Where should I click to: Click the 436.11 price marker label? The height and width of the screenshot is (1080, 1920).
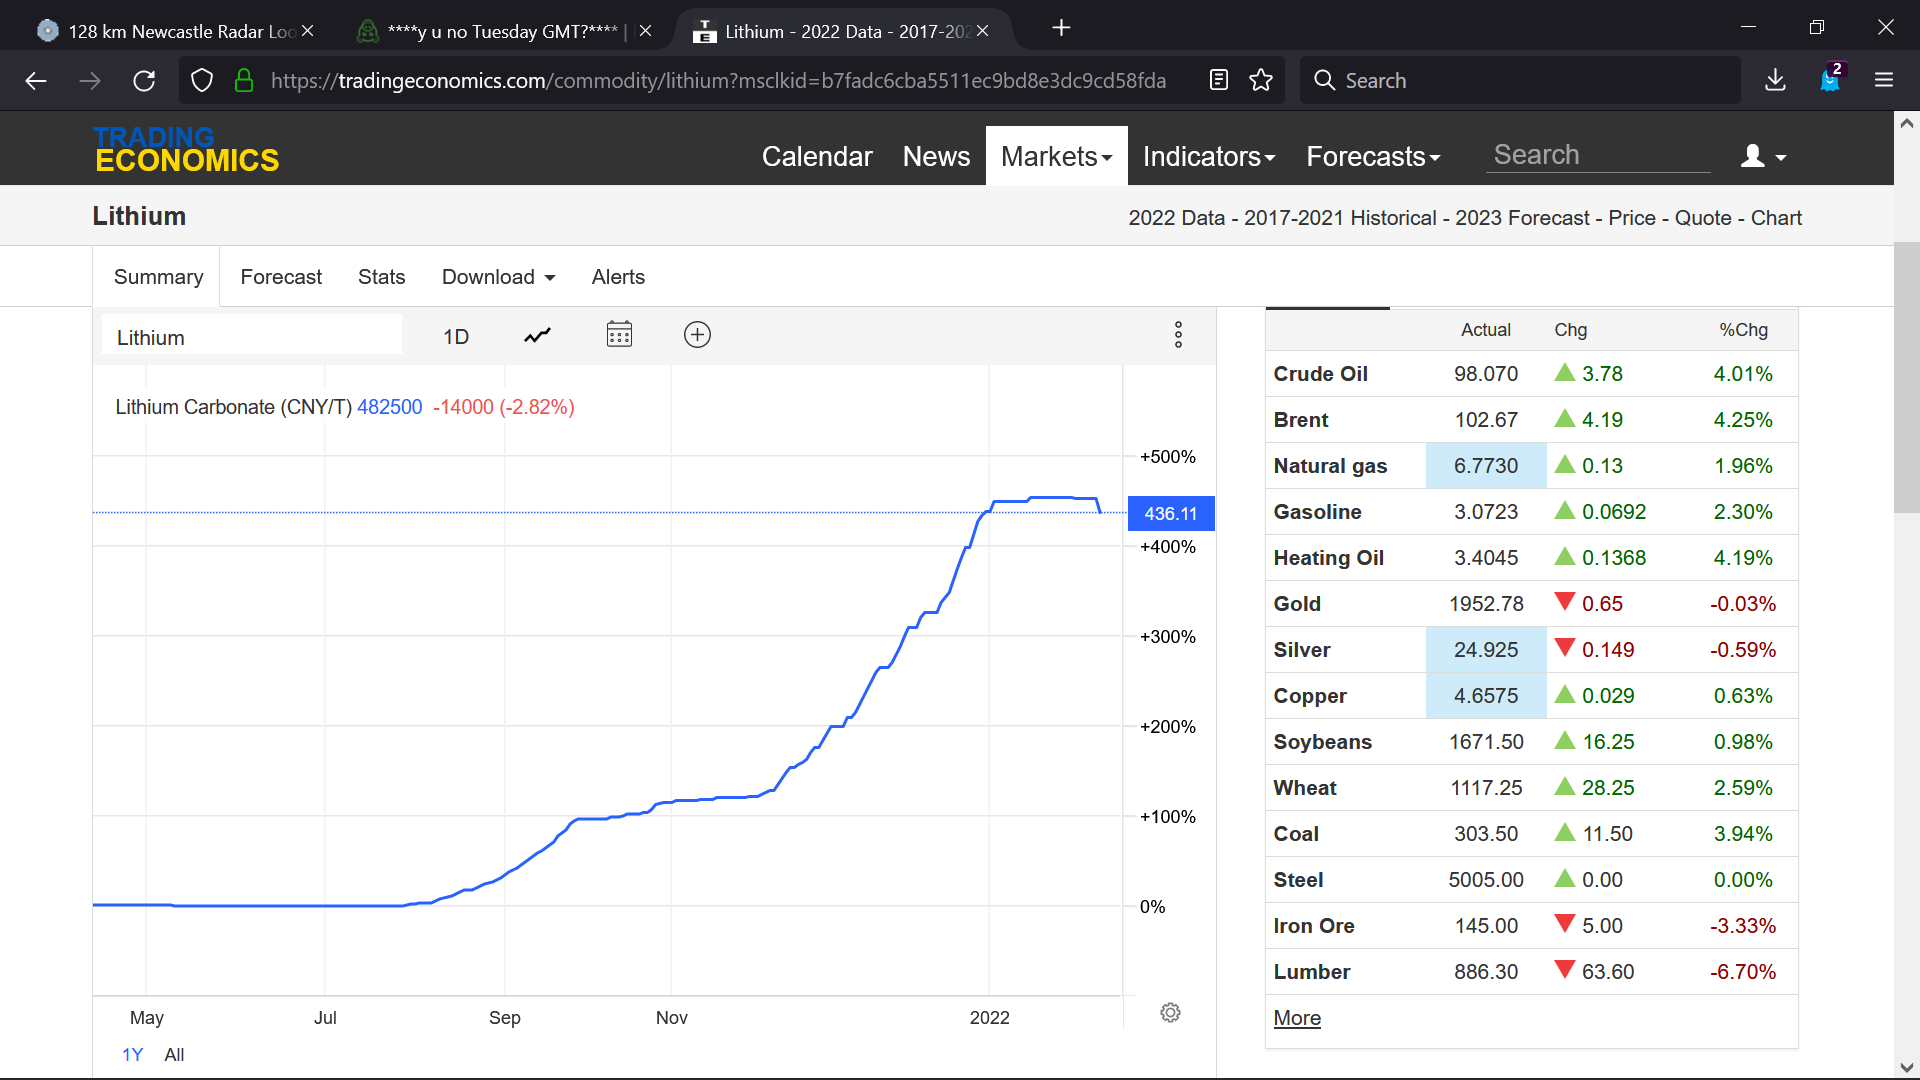(1171, 514)
